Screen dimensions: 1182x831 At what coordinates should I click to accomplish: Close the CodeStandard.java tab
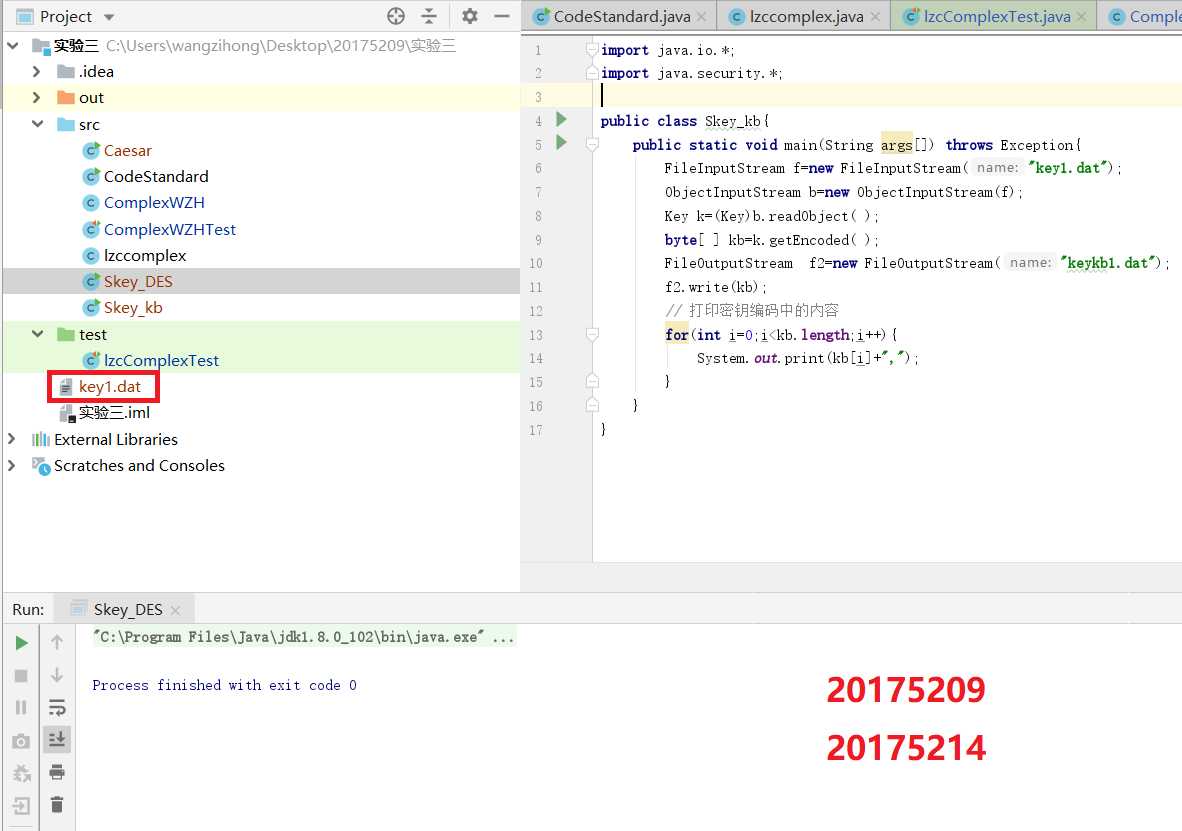click(702, 17)
